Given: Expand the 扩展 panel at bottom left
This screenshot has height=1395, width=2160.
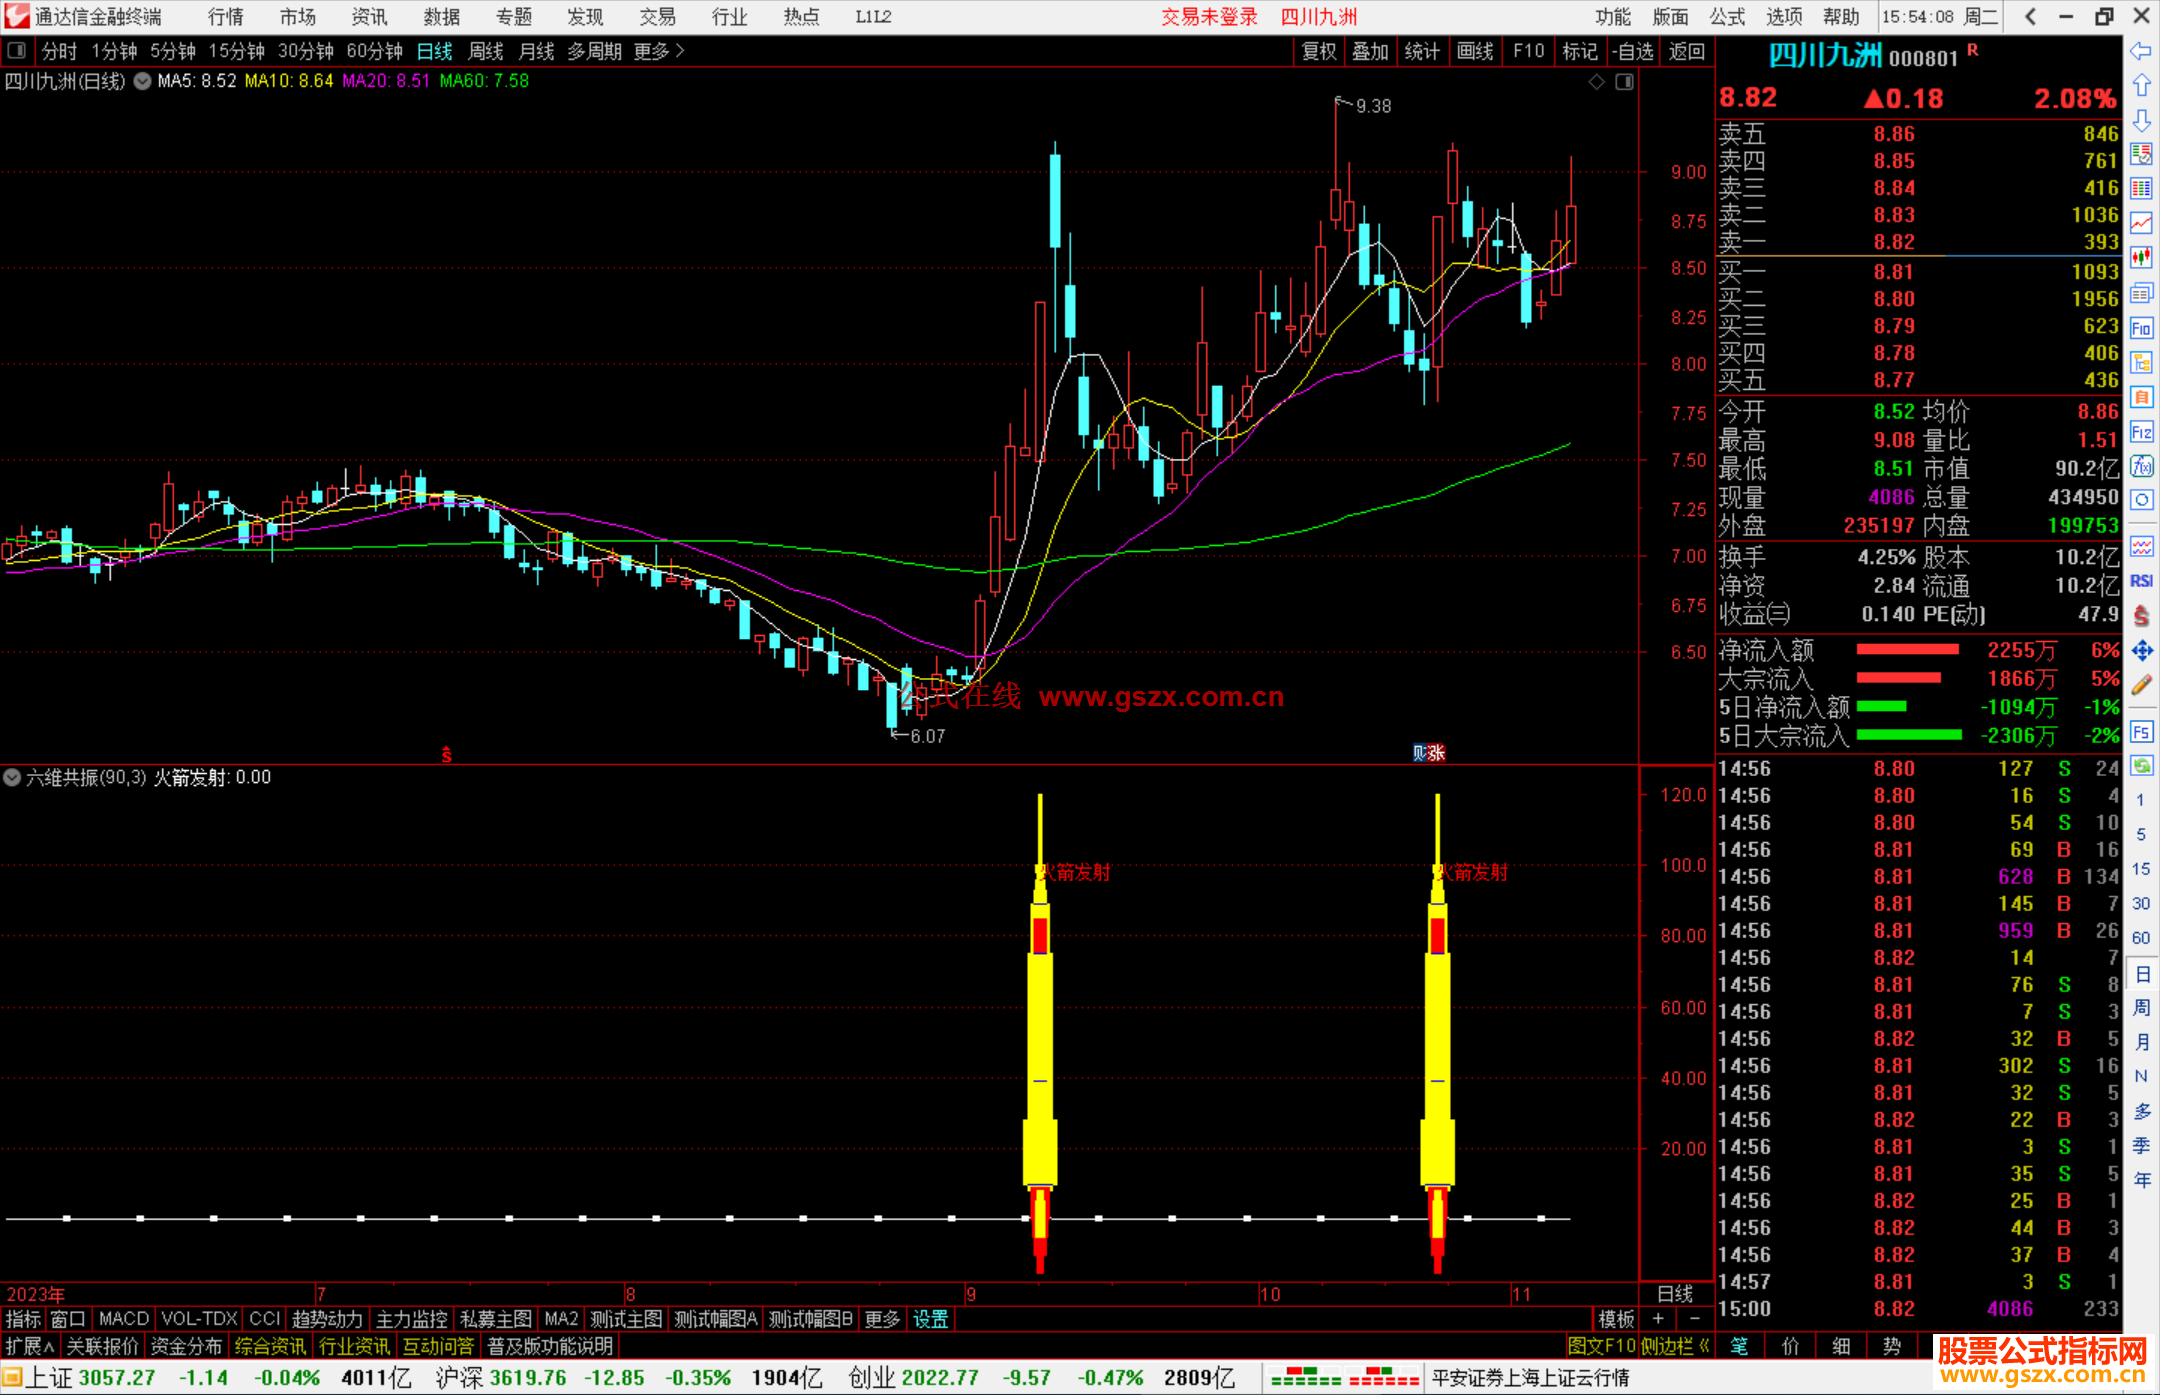Looking at the screenshot, I should pos(29,1347).
